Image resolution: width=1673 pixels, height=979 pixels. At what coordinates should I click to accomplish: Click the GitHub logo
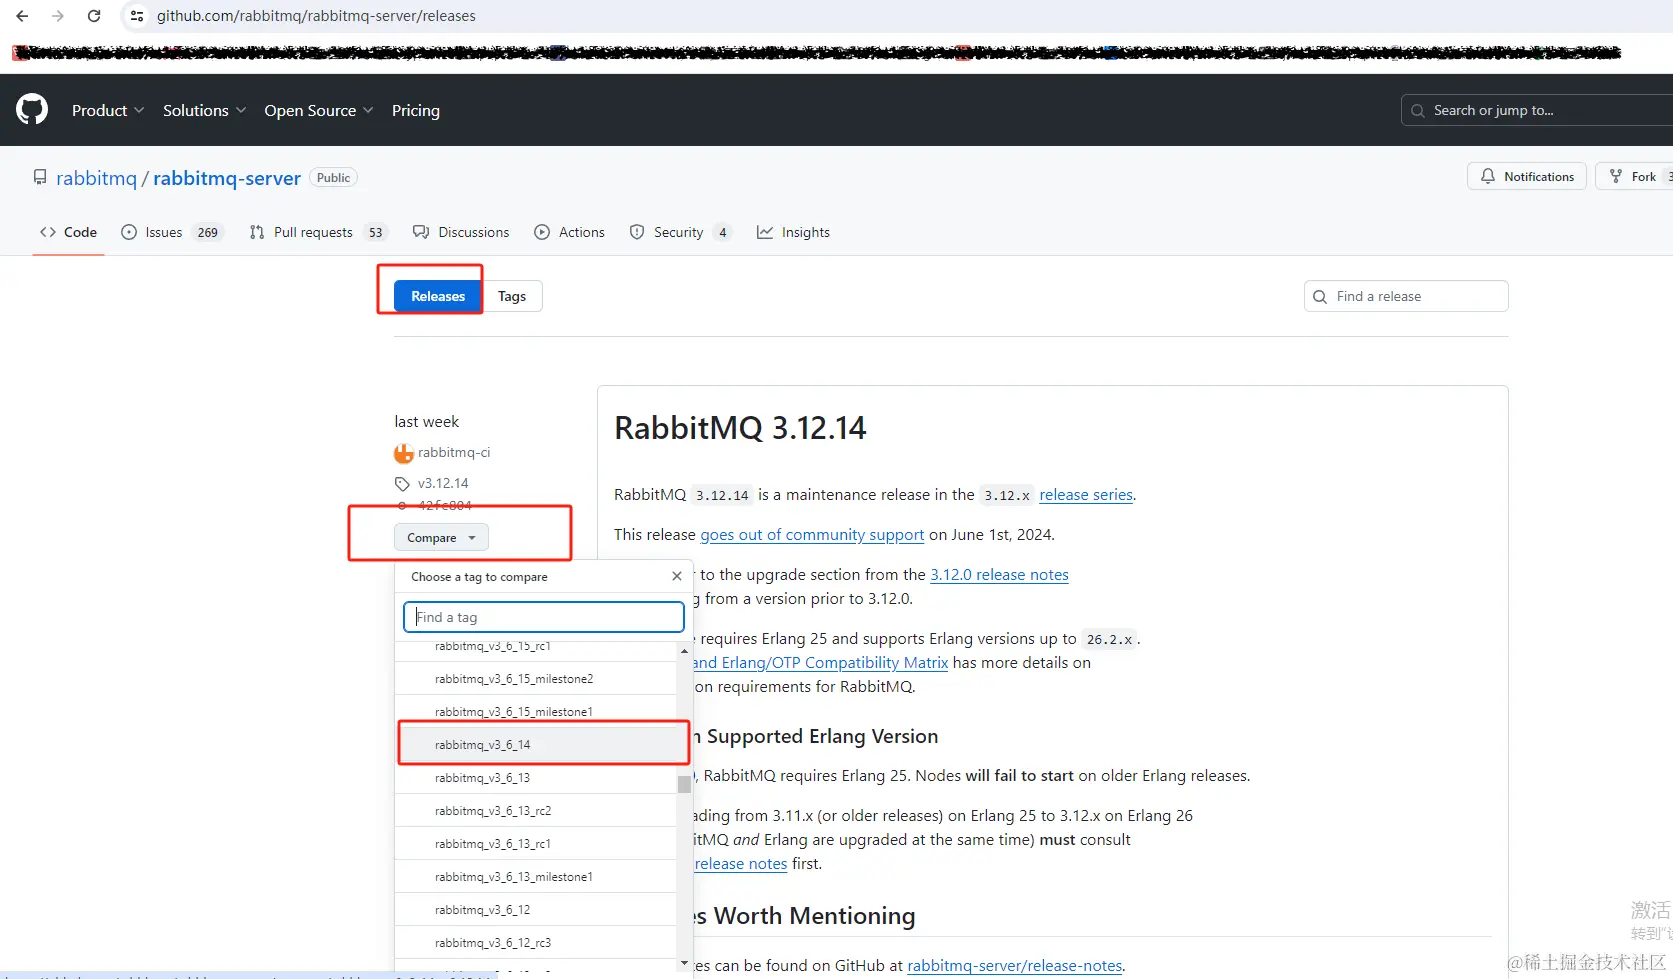32,110
